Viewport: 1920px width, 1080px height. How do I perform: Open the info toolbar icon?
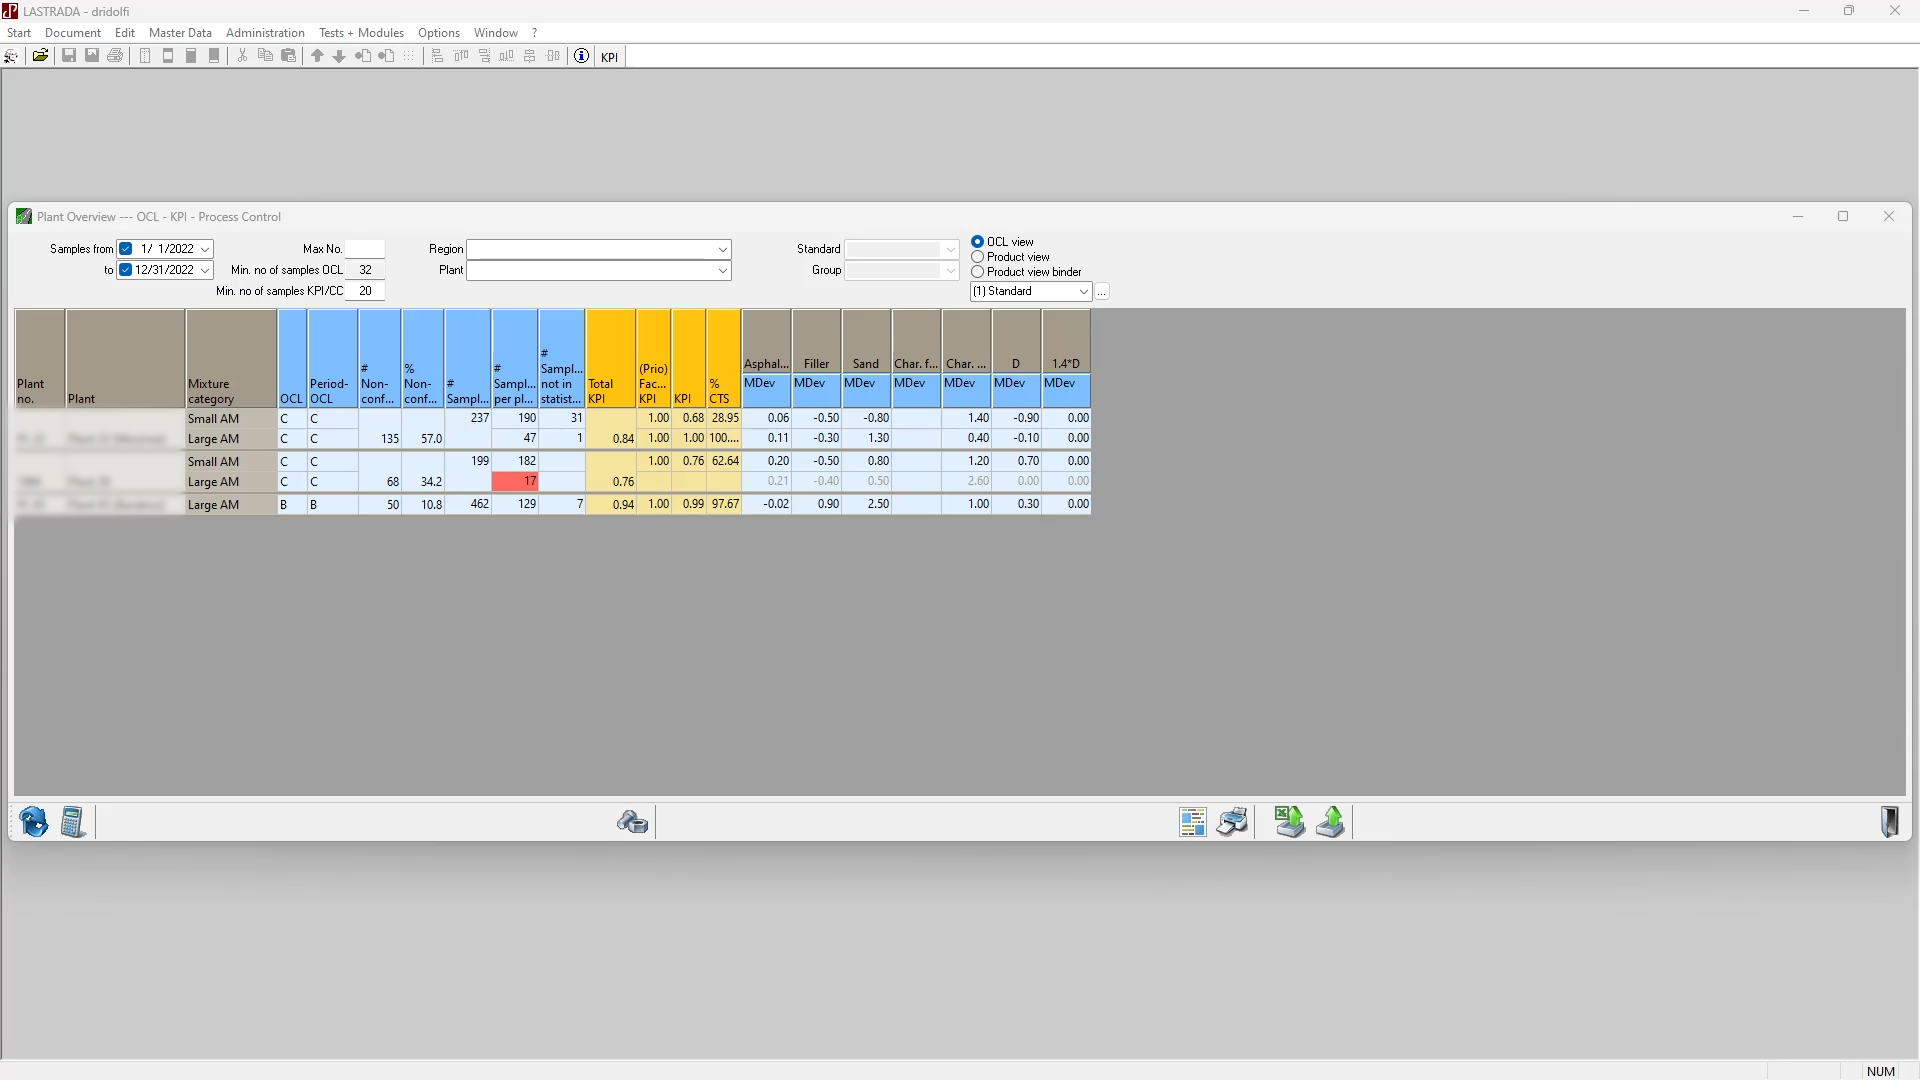(x=580, y=56)
